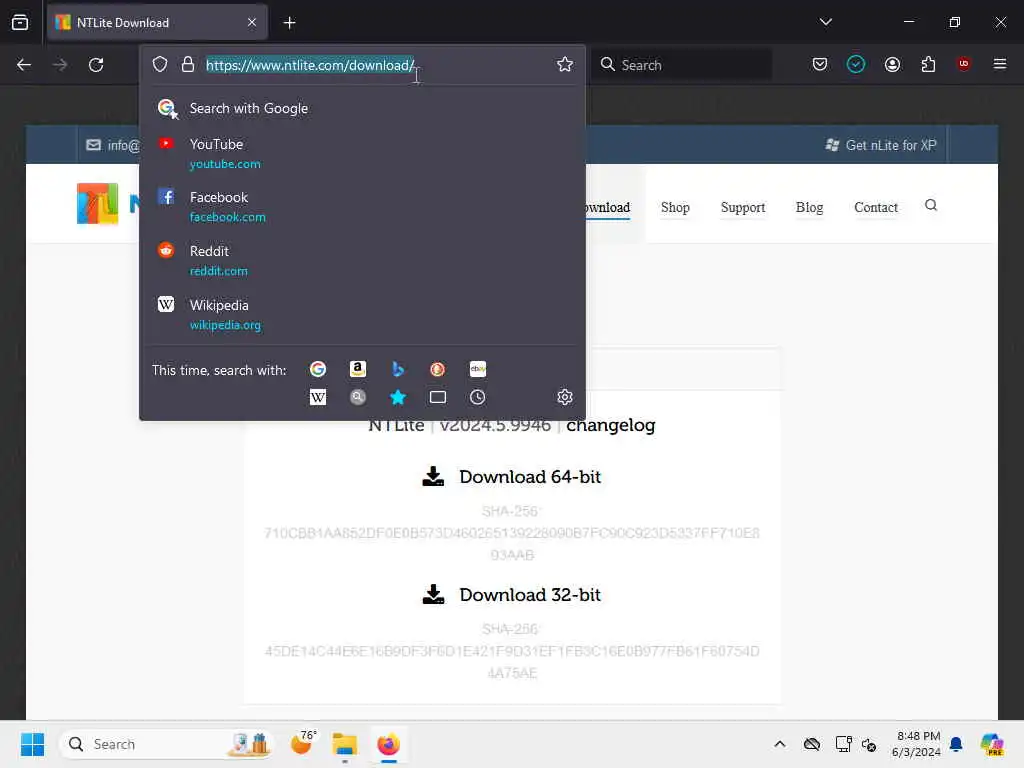Click the teal checkmark extension icon
Screen dimensions: 1024x768
(x=856, y=64)
